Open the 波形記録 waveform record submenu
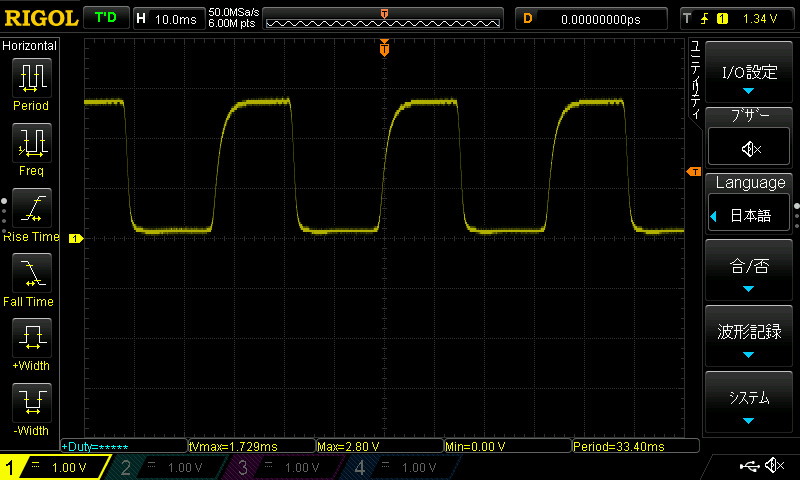Screen dimensions: 800x480 tap(749, 336)
